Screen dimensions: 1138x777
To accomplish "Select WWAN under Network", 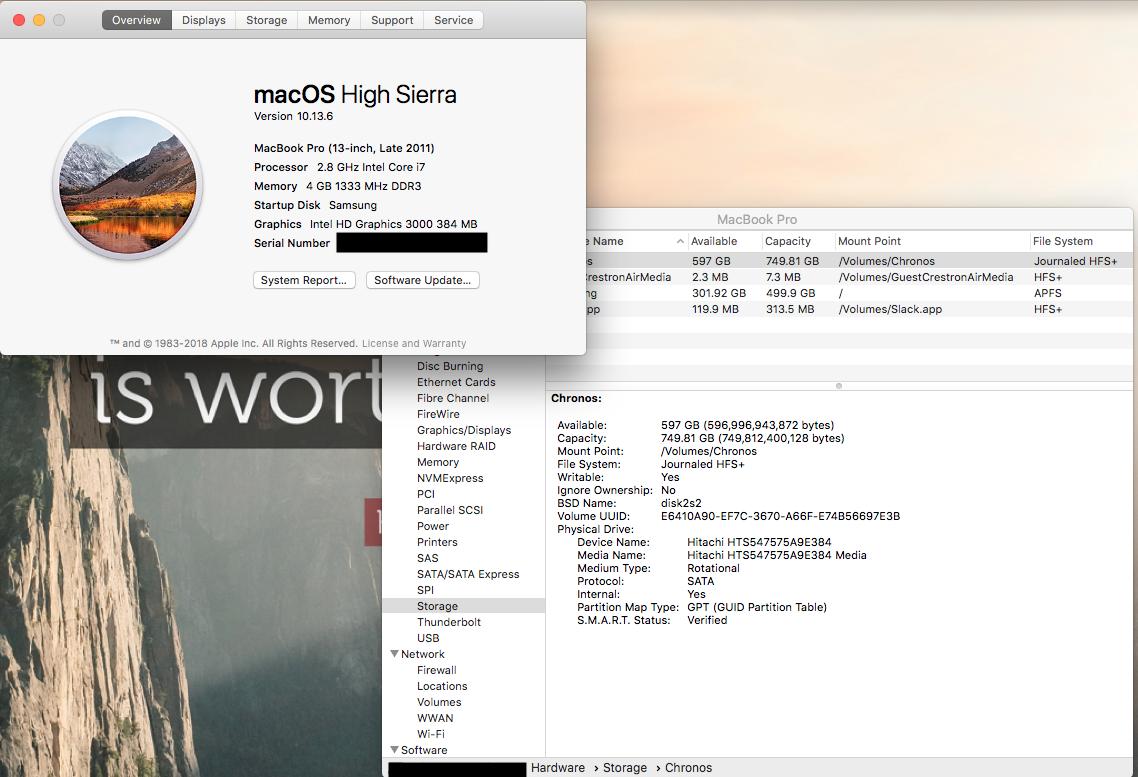I will (435, 718).
